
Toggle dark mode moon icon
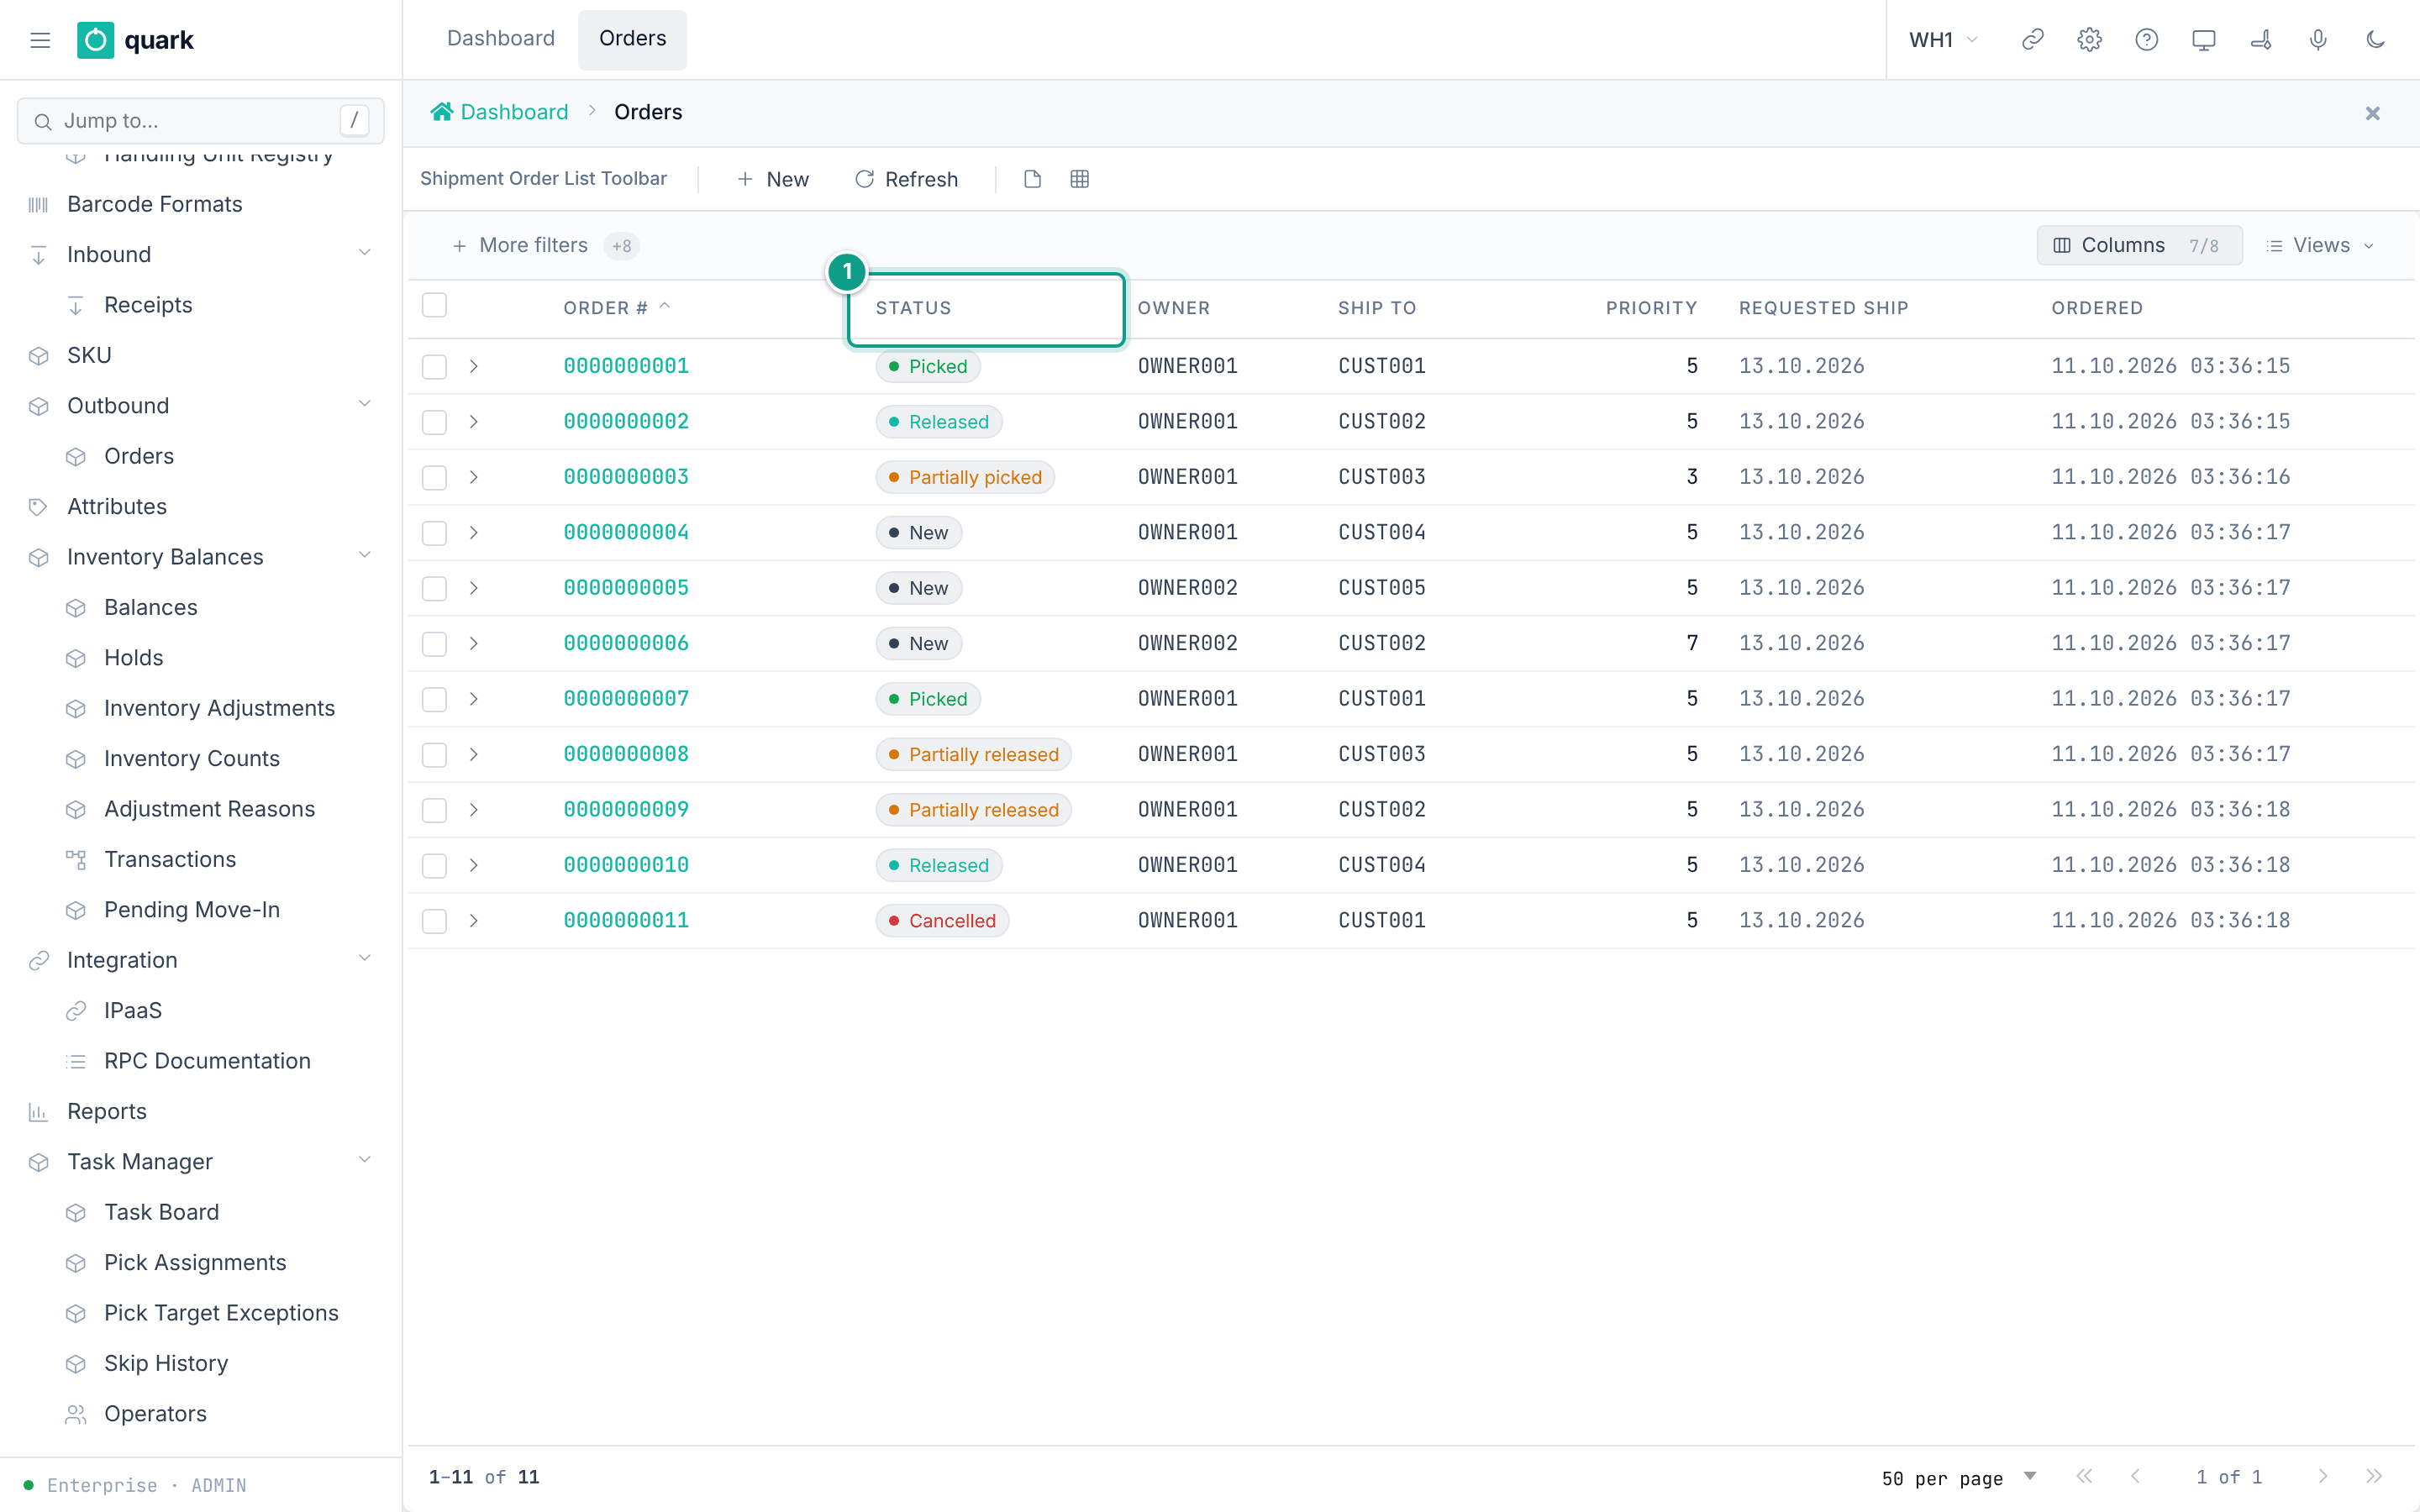click(2375, 40)
